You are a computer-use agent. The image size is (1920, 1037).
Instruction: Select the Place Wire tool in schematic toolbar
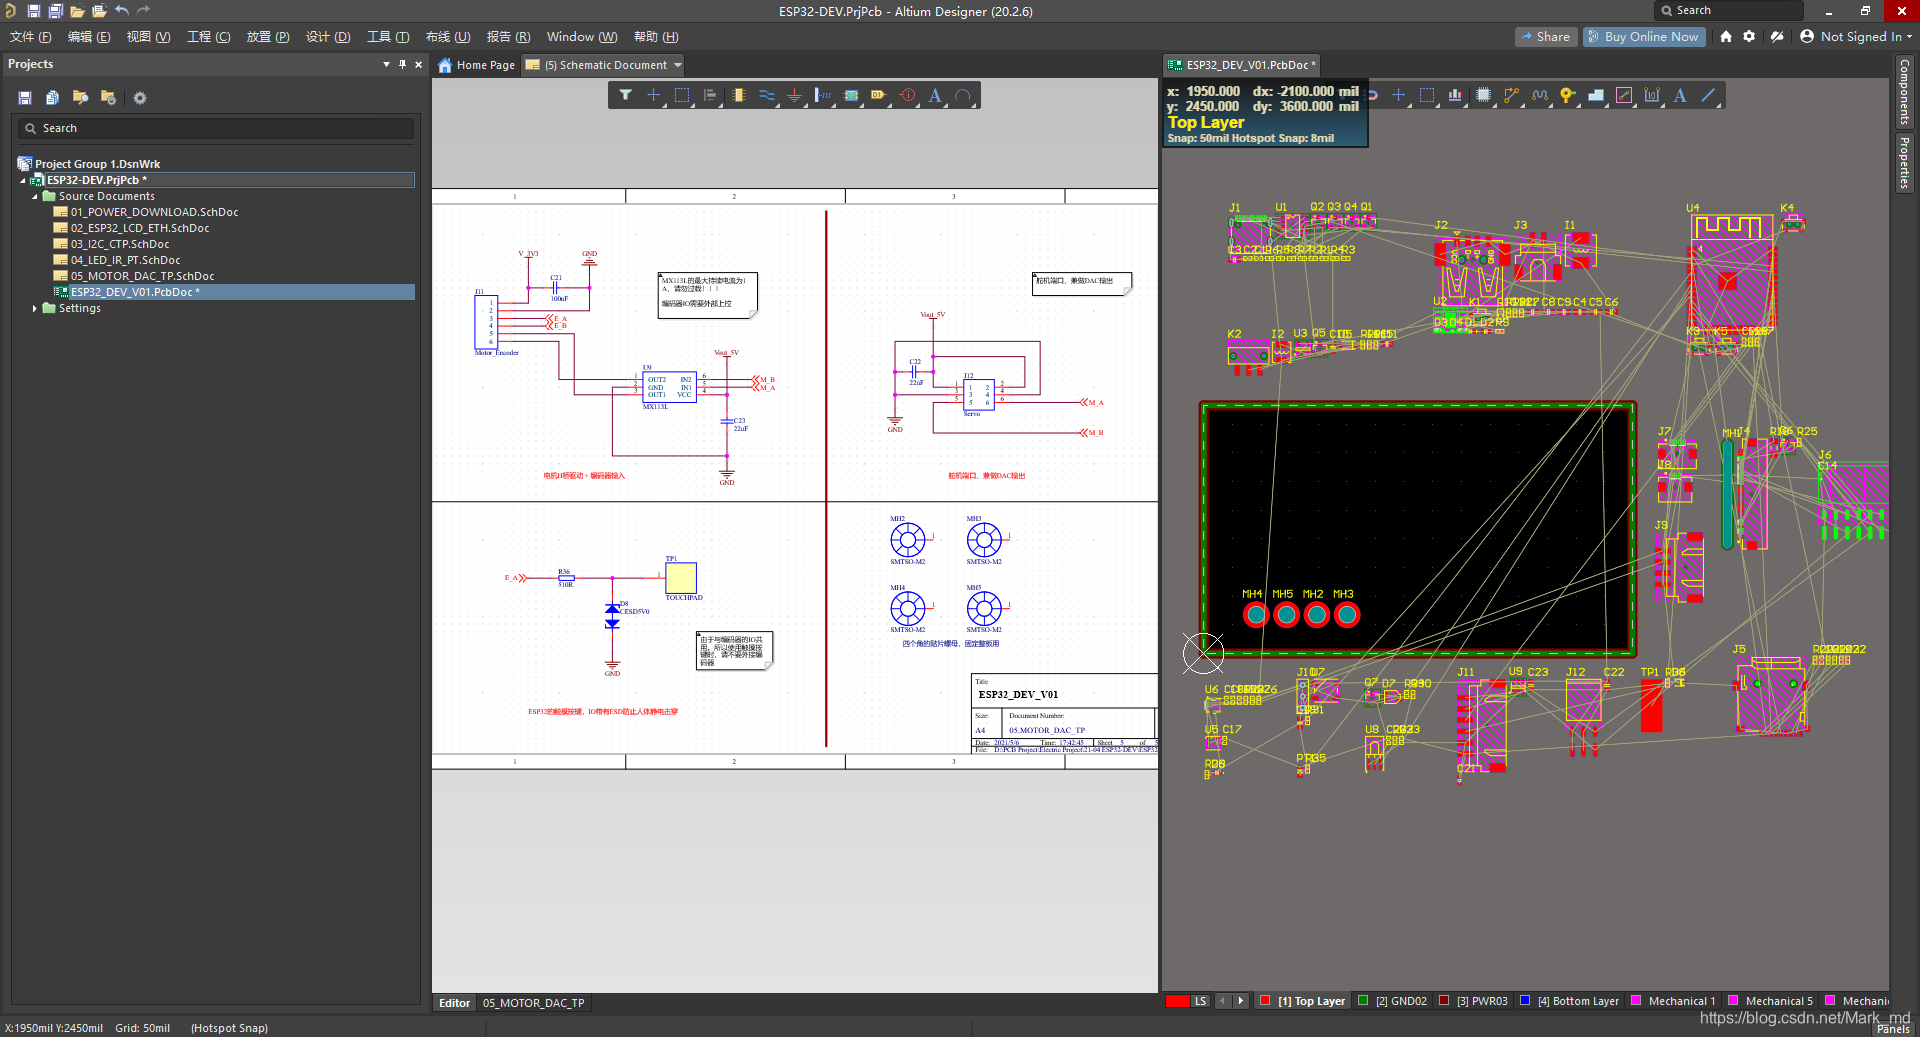click(x=766, y=96)
